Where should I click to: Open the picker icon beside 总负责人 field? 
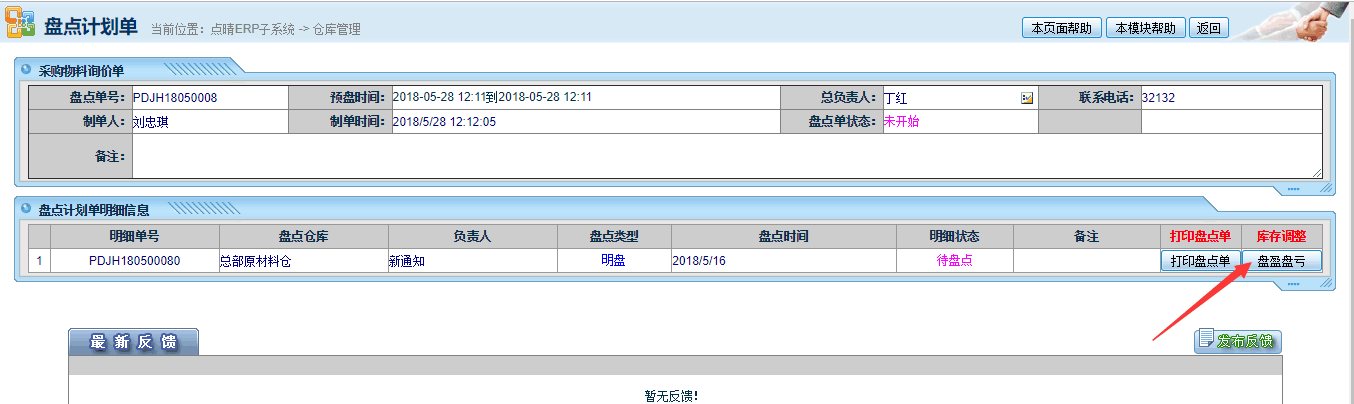pyautogui.click(x=1026, y=98)
